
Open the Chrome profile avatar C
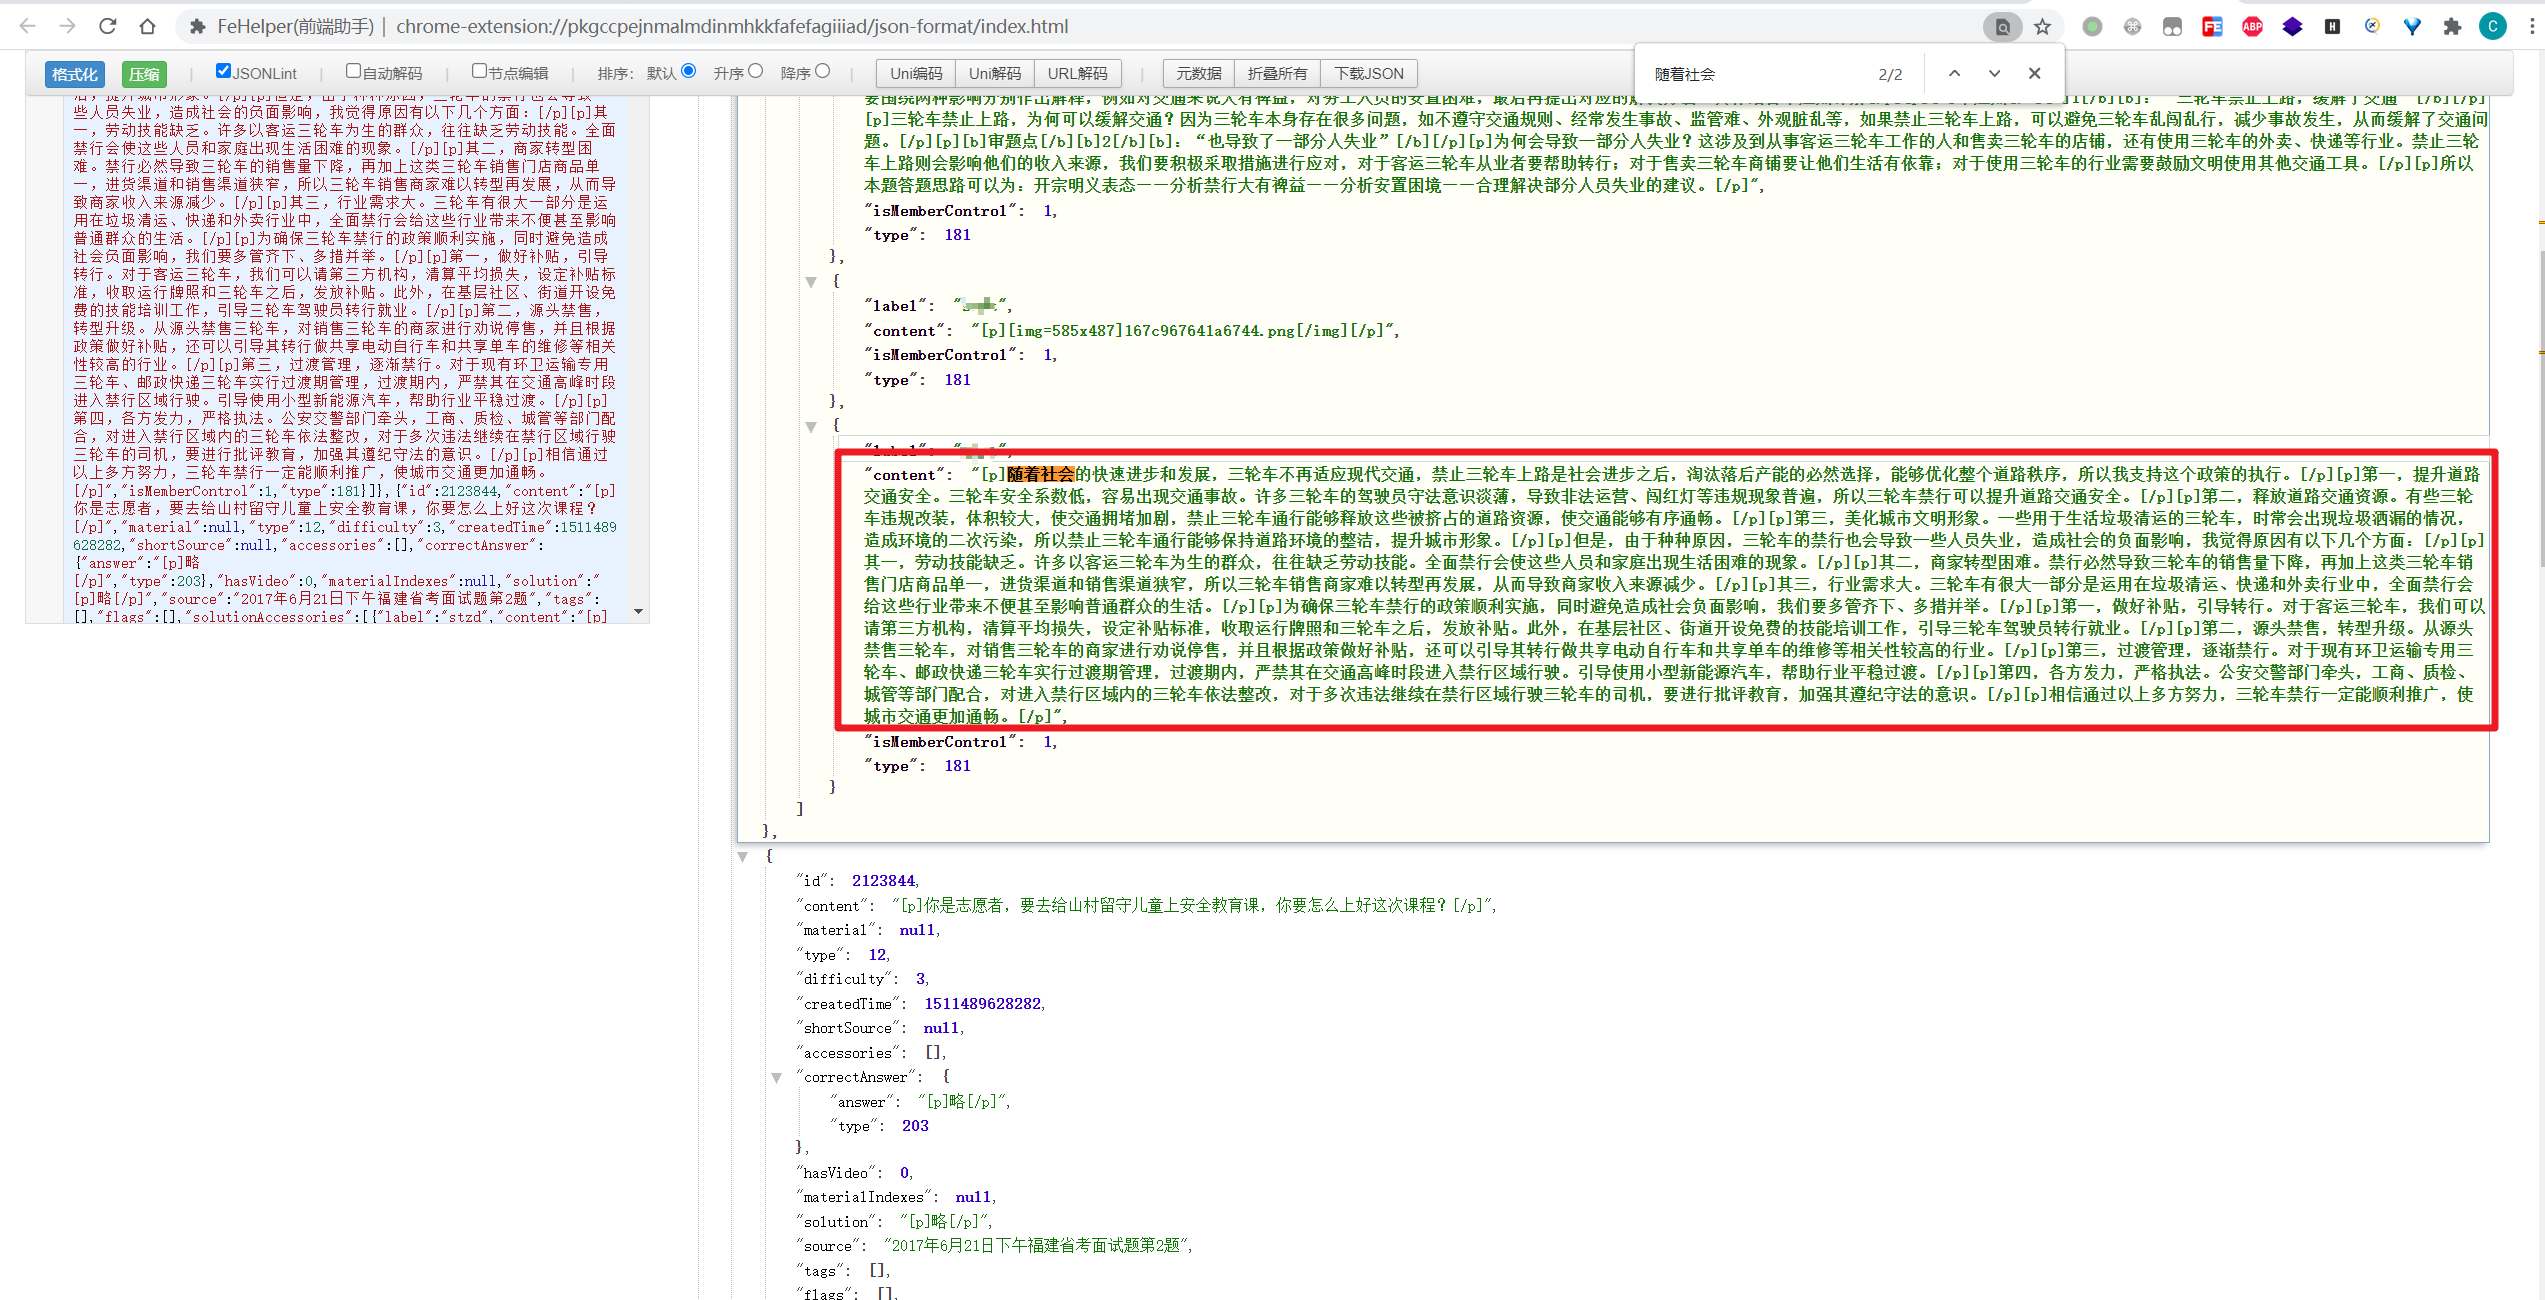[2492, 27]
